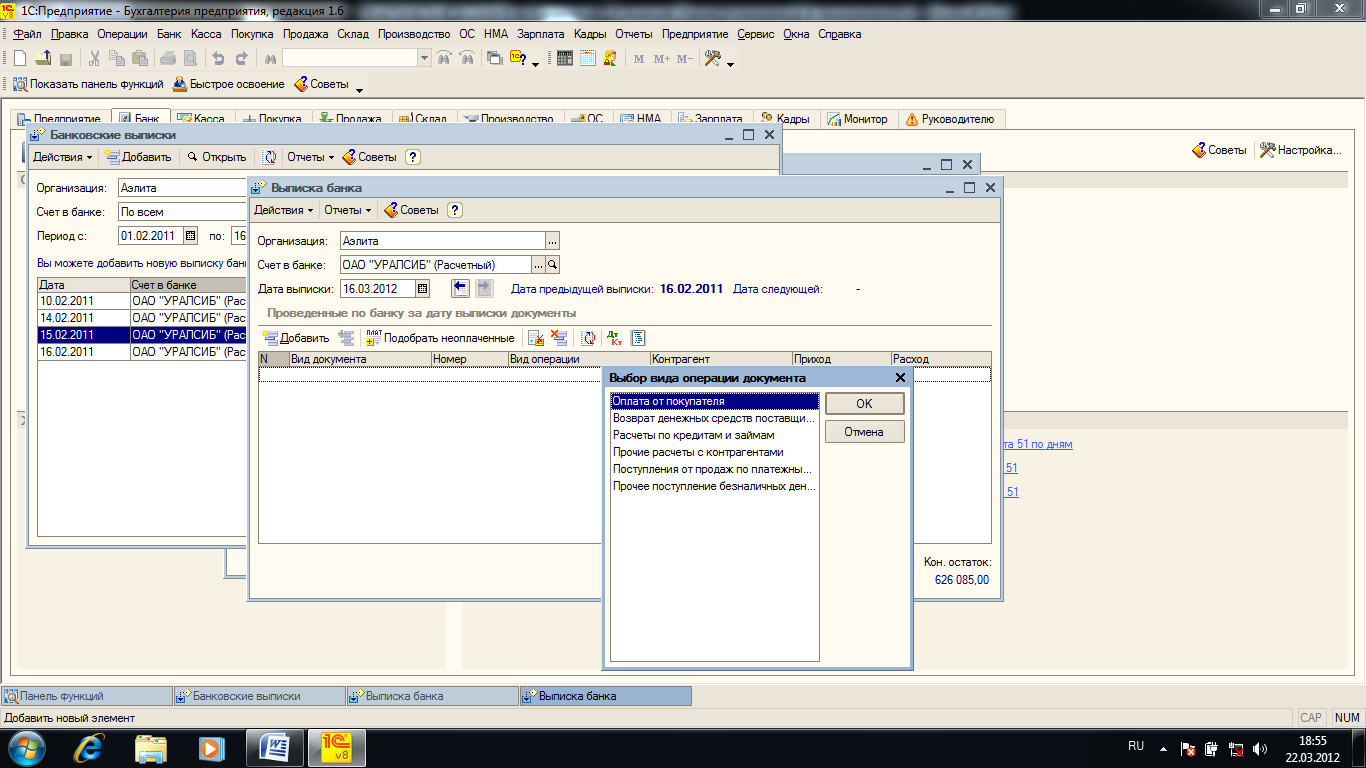Select Расчеты по кредитам и займам
The image size is (1366, 768).
tap(714, 435)
